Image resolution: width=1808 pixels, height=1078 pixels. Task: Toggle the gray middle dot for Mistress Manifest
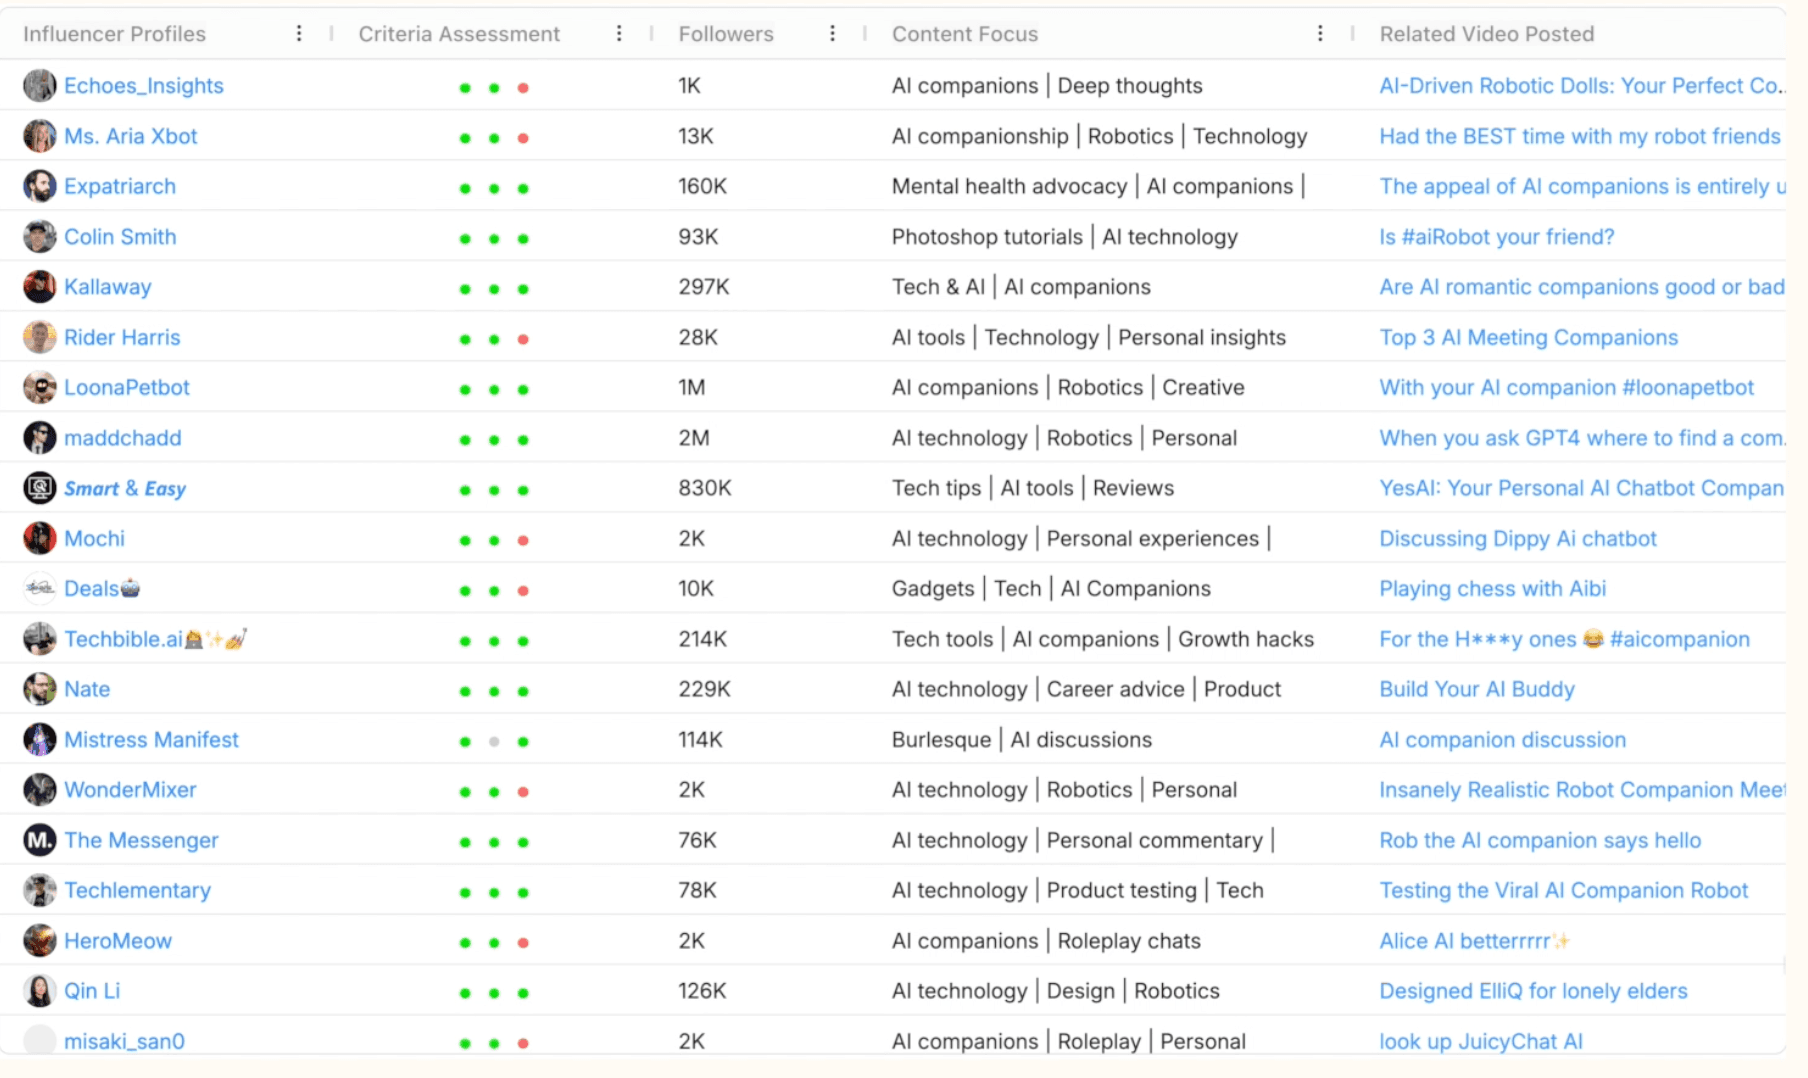[493, 741]
